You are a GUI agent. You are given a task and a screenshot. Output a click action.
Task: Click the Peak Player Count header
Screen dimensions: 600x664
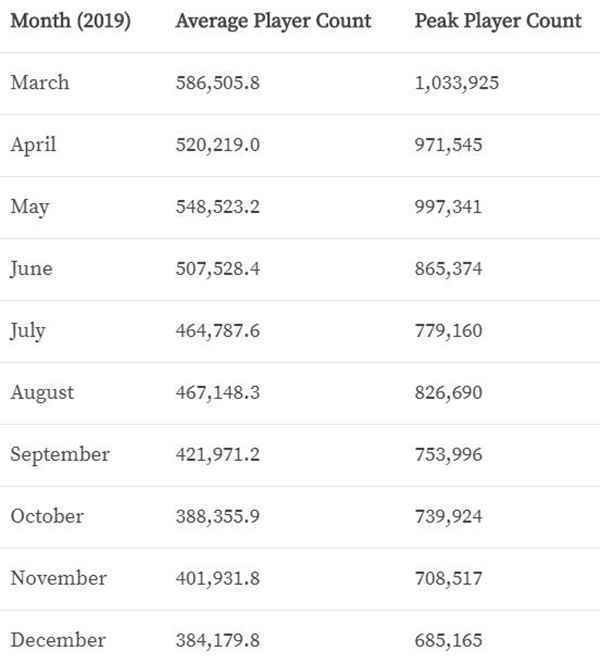pyautogui.click(x=498, y=21)
